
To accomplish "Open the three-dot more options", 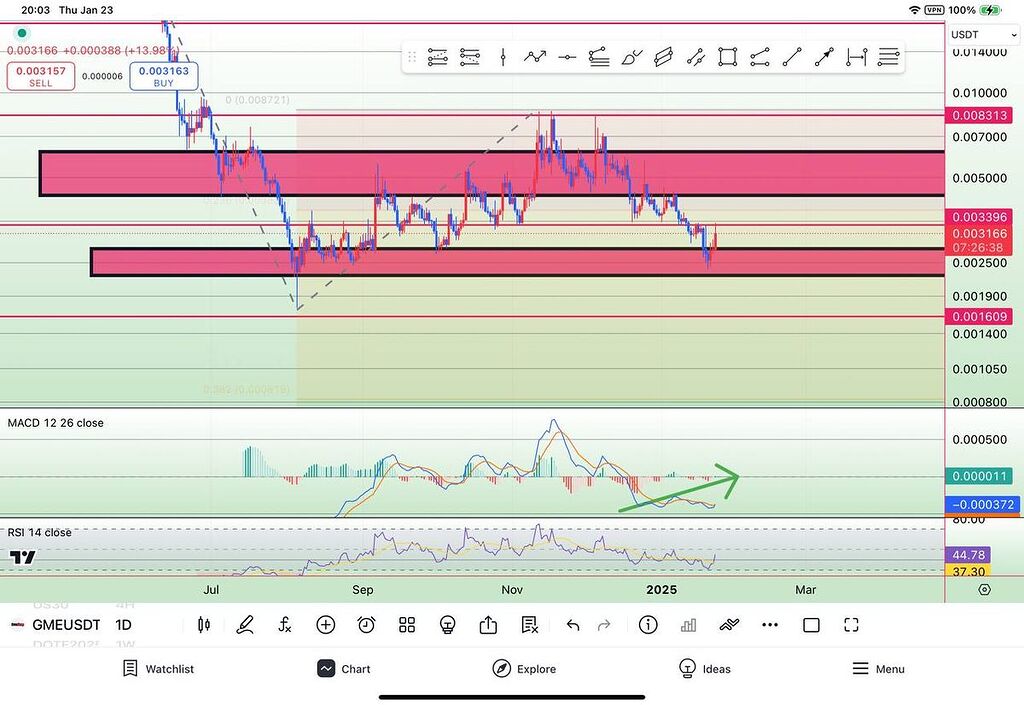I will click(x=770, y=625).
